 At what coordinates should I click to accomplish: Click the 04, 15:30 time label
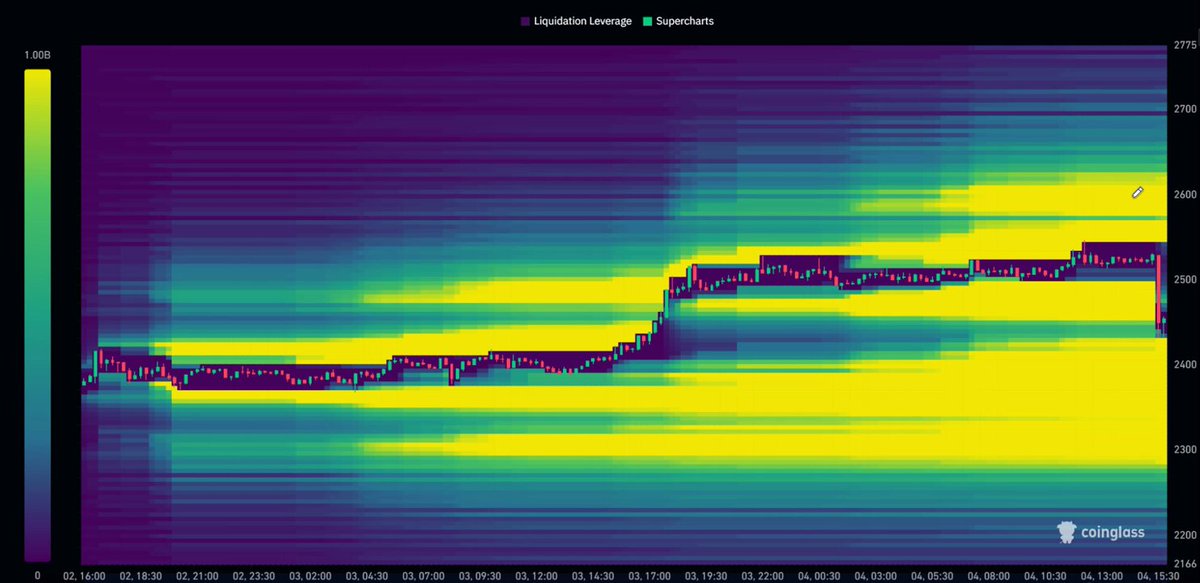tap(1158, 576)
